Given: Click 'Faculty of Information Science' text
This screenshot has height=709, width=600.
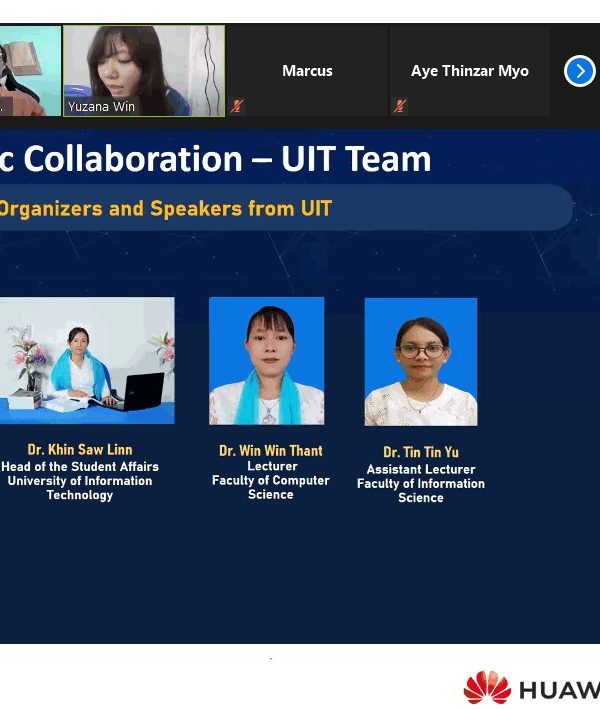Looking at the screenshot, I should click(x=421, y=490).
